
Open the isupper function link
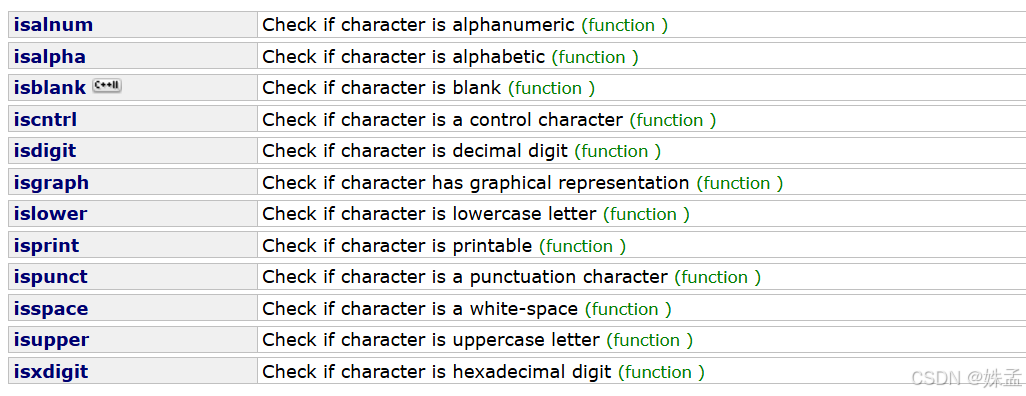tap(51, 340)
